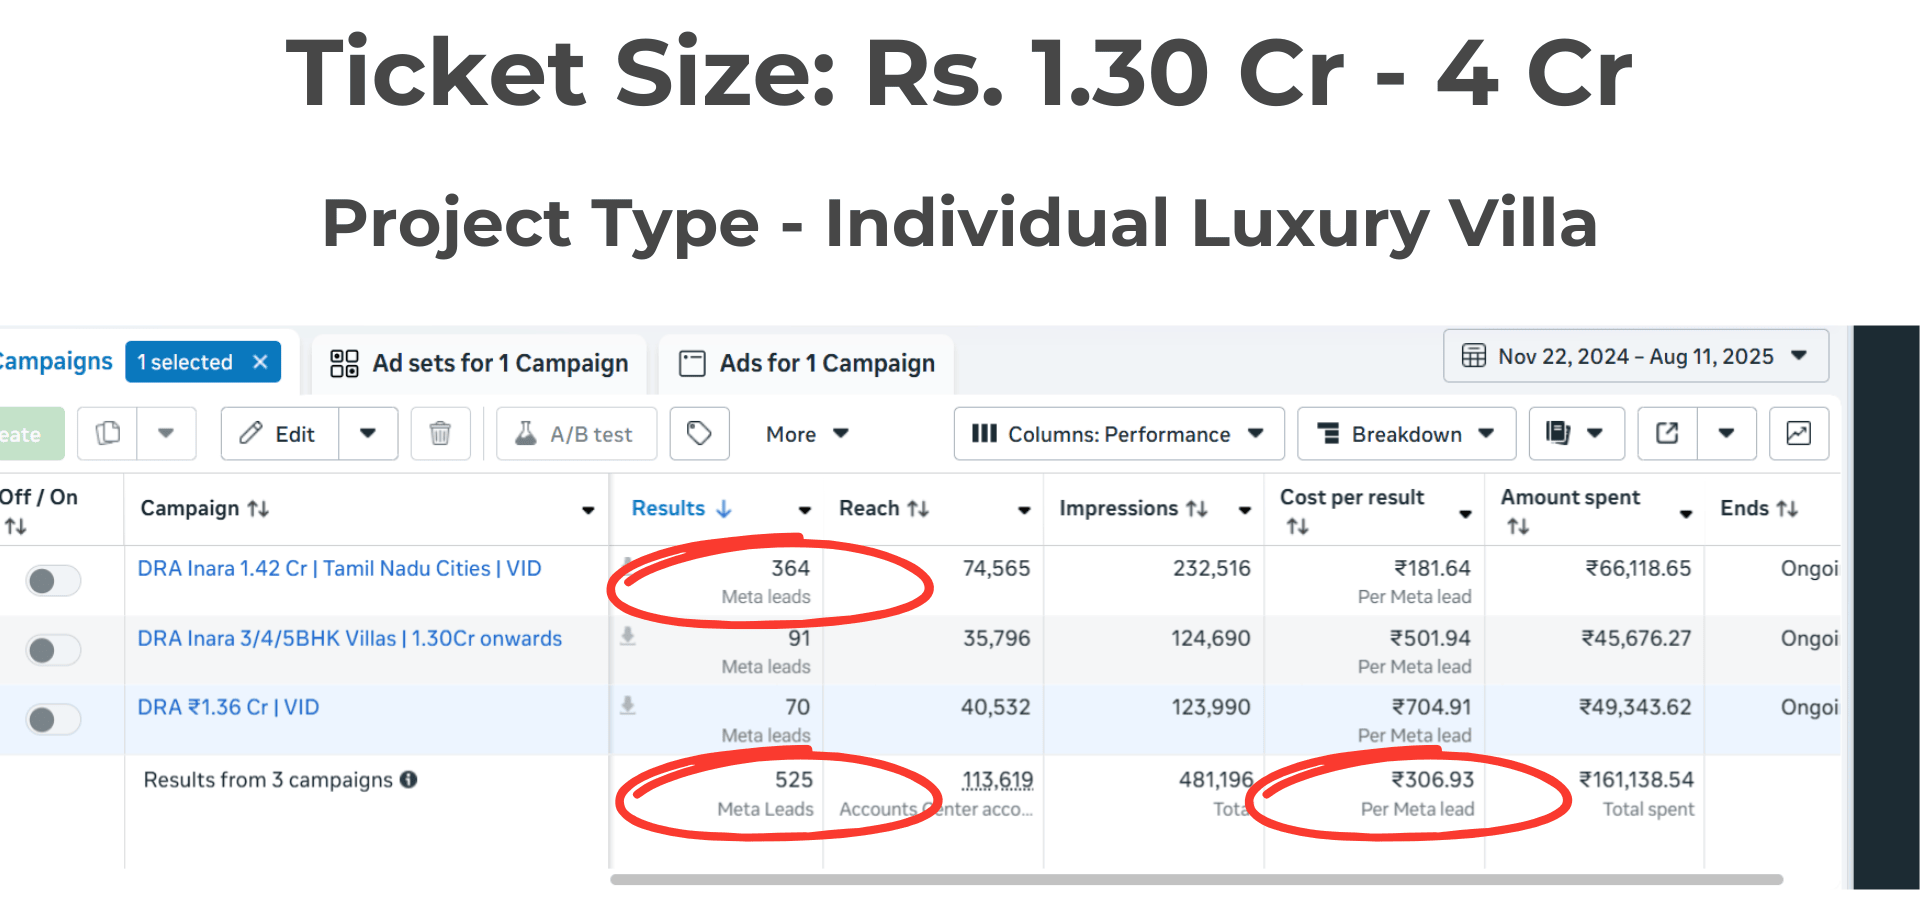Click the horizontal scrollbar below the table
This screenshot has height=909, width=1920.
(1195, 880)
